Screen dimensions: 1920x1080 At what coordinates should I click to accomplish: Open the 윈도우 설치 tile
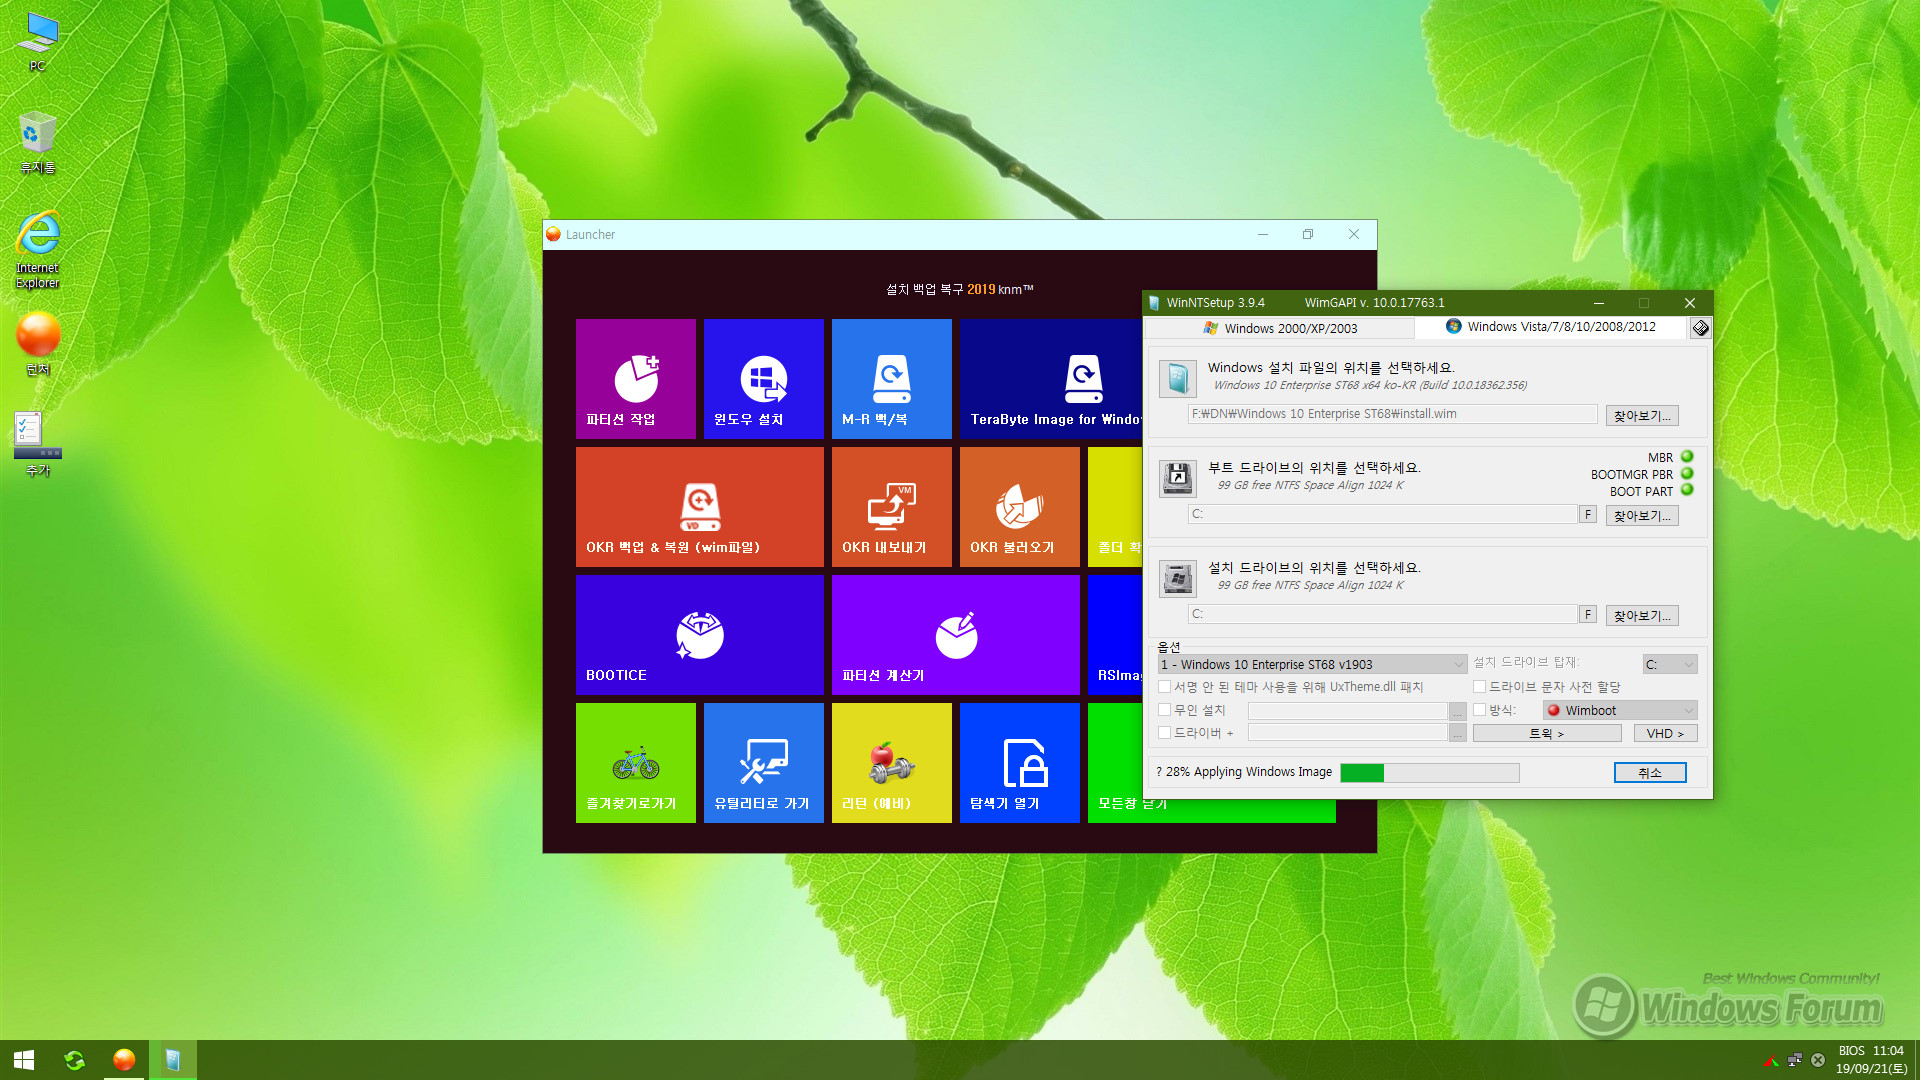coord(763,379)
